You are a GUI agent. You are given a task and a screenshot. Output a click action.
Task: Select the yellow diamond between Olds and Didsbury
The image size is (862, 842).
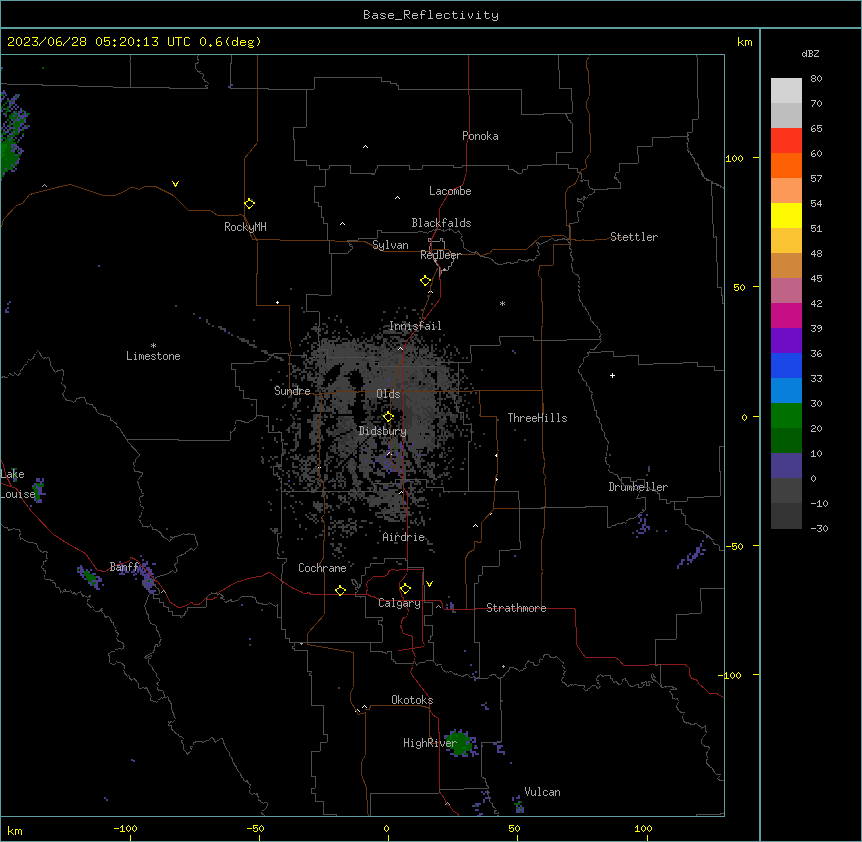(x=388, y=417)
